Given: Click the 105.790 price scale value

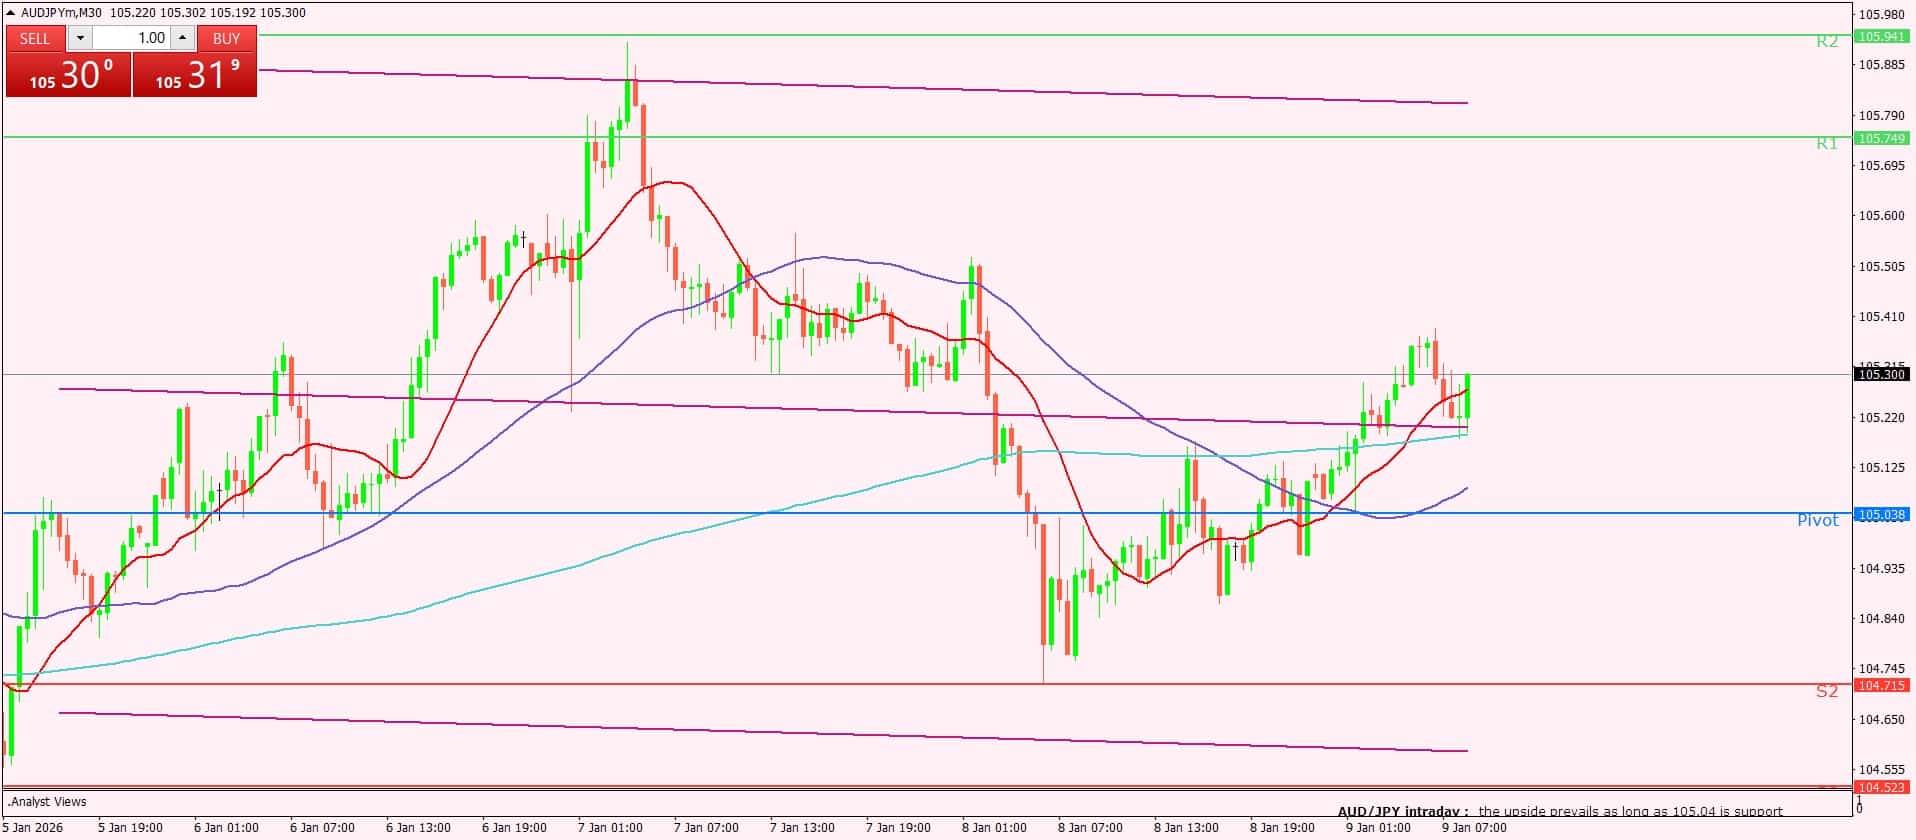Looking at the screenshot, I should (1880, 116).
